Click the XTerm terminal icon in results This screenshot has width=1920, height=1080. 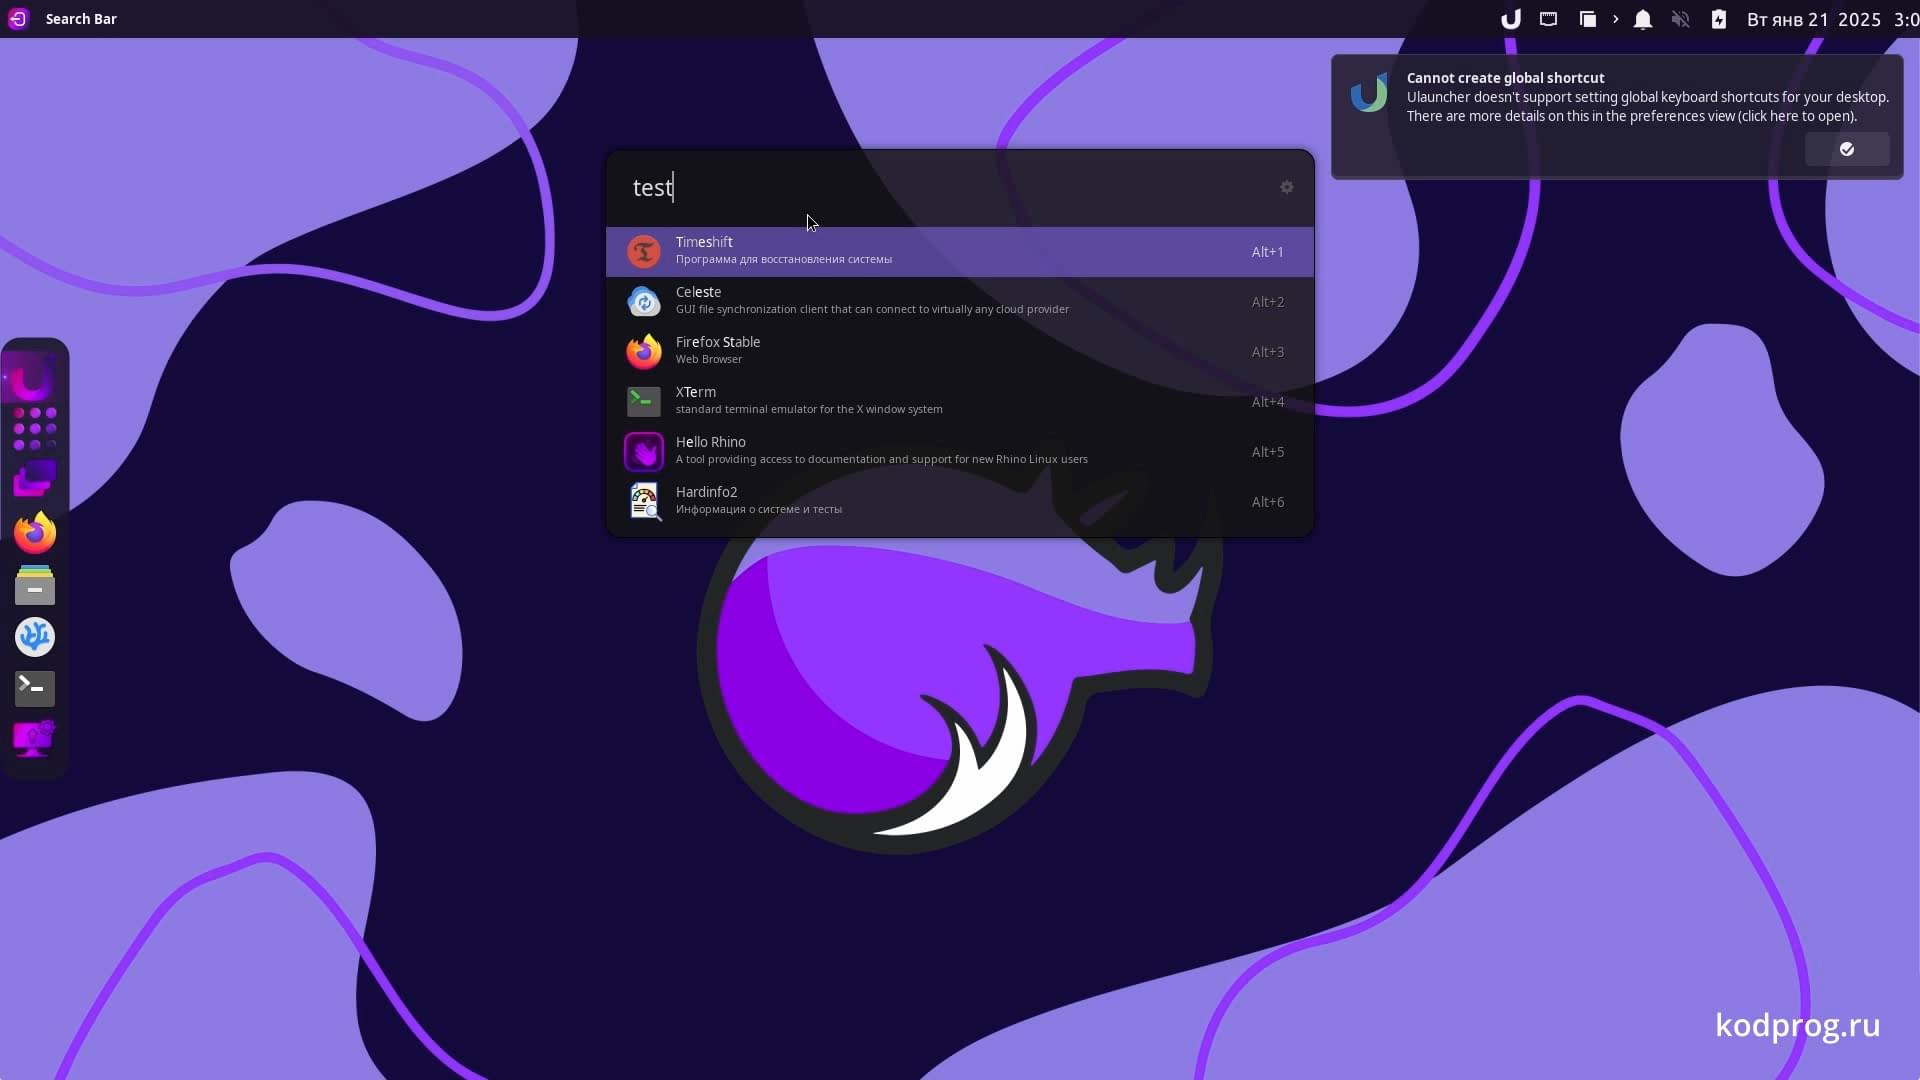point(644,402)
